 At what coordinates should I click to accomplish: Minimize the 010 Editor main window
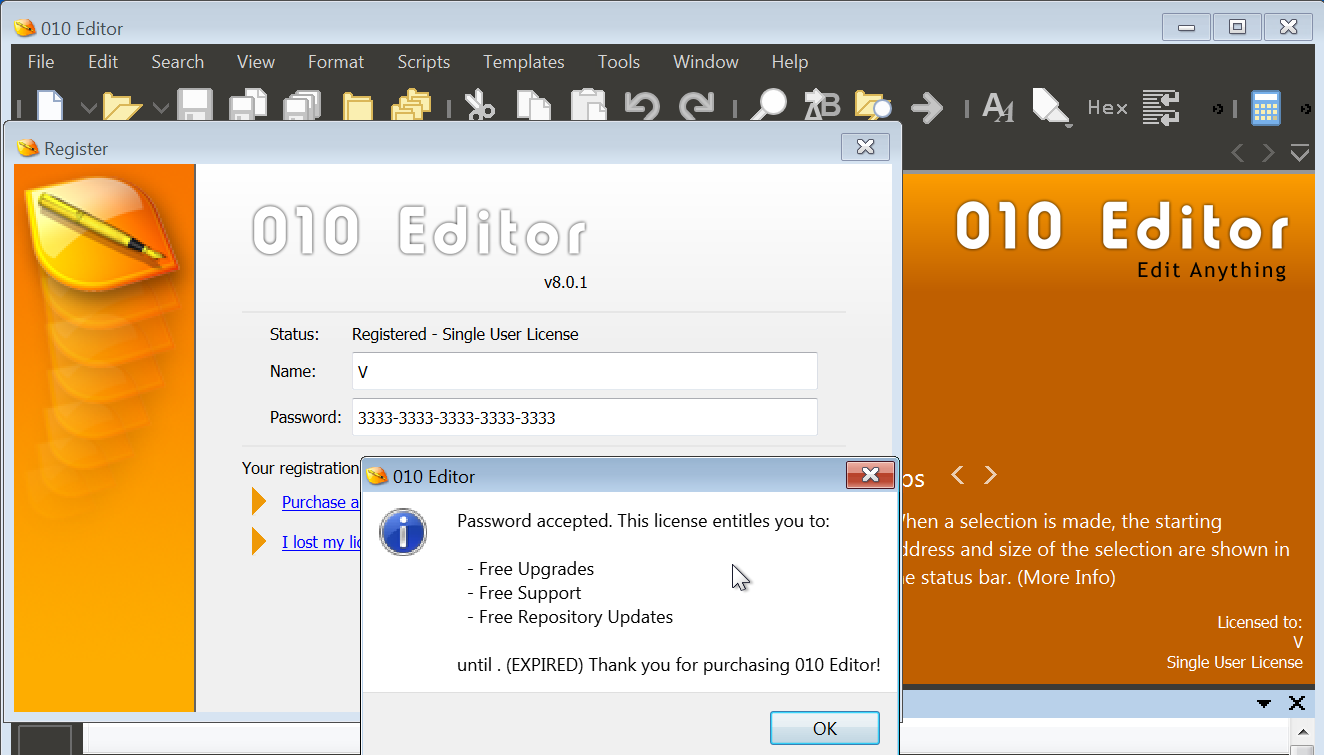(x=1187, y=27)
